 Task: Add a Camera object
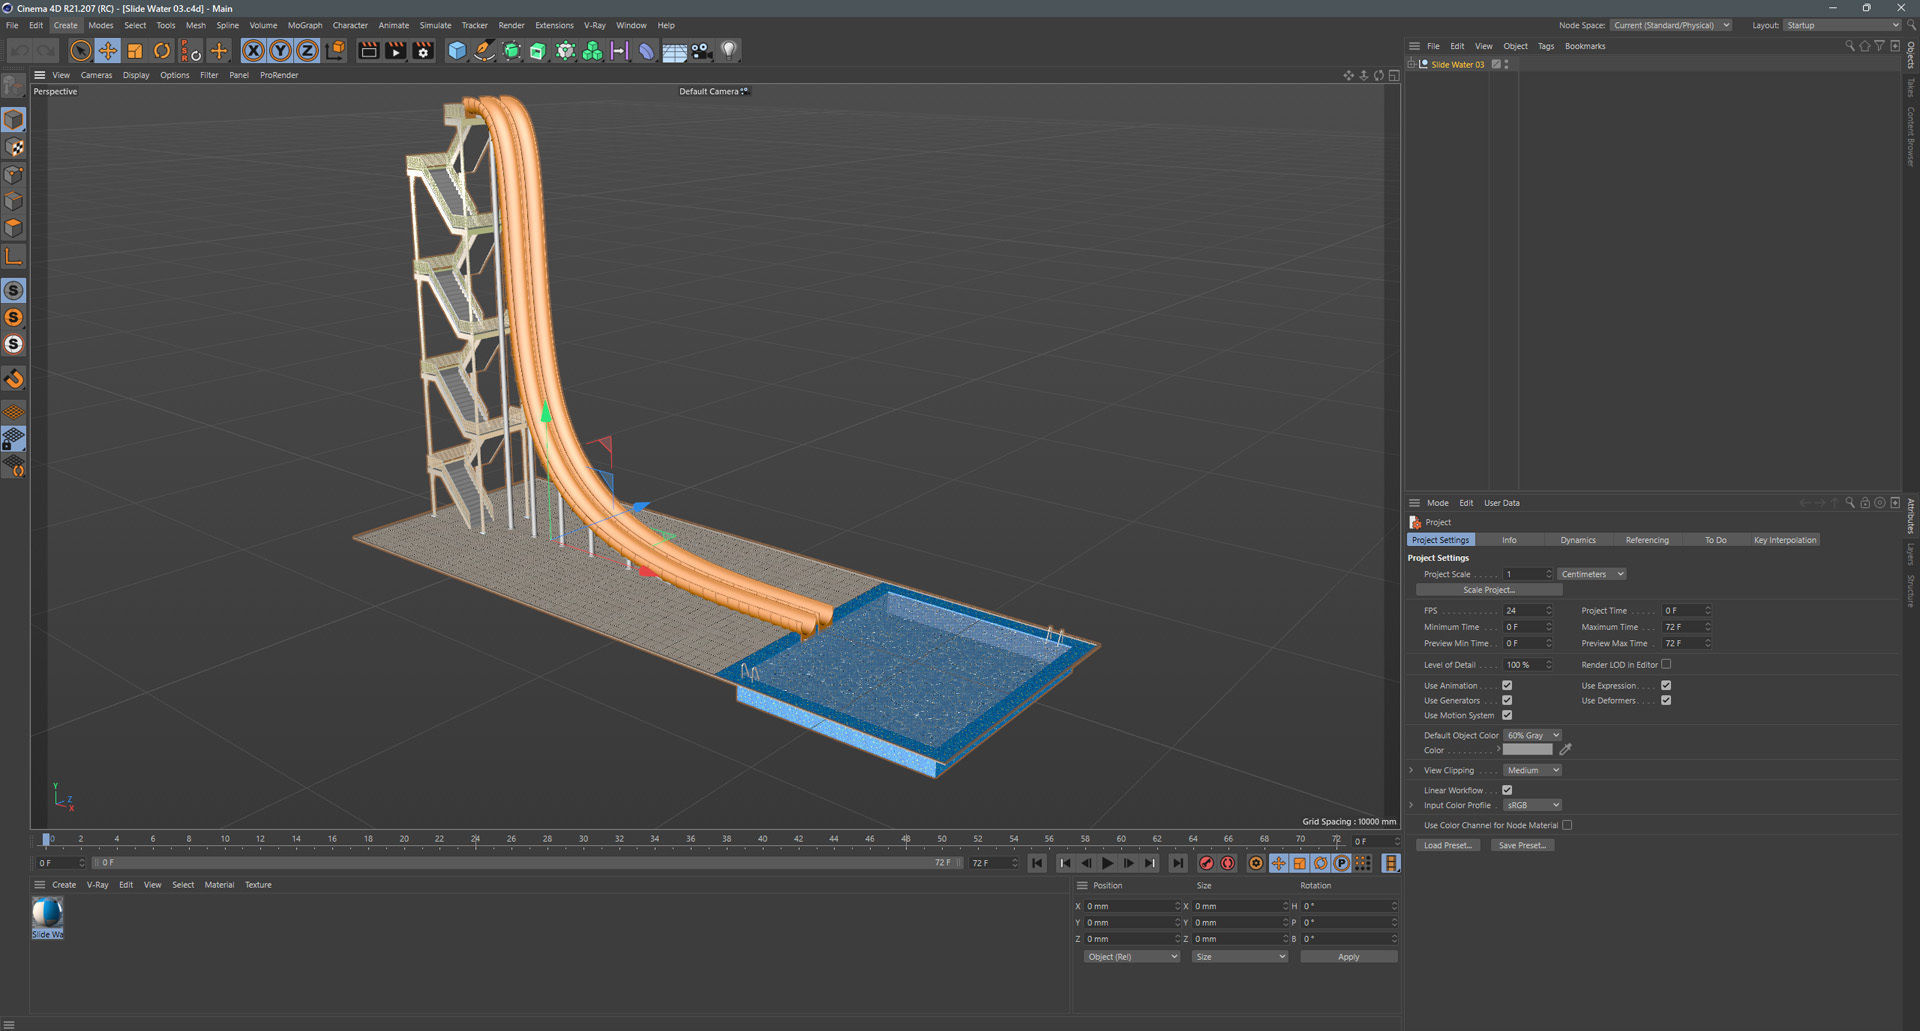pos(702,51)
